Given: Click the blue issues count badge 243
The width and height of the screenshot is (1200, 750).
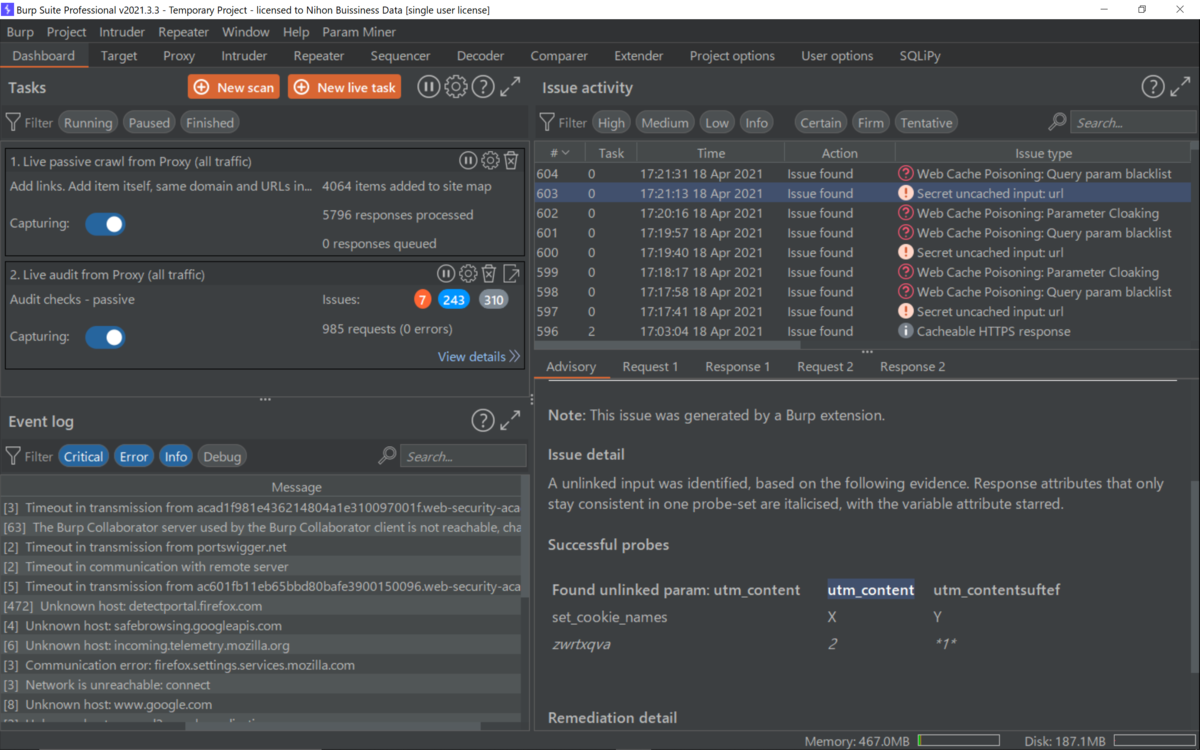Looking at the screenshot, I should point(454,299).
